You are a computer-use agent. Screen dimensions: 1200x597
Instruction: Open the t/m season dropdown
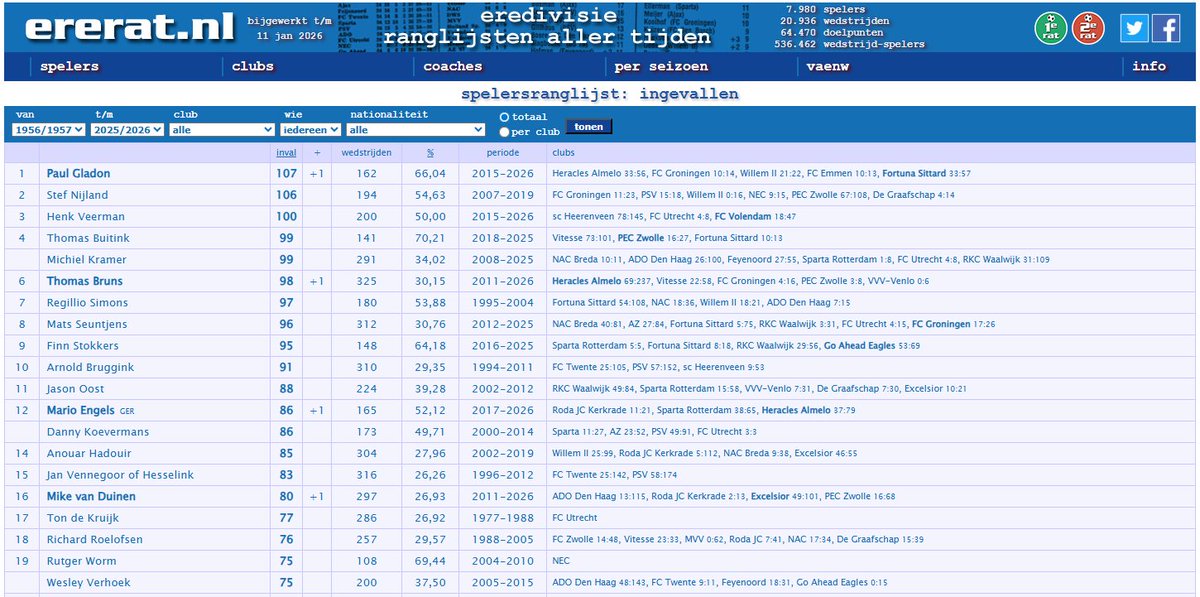128,130
